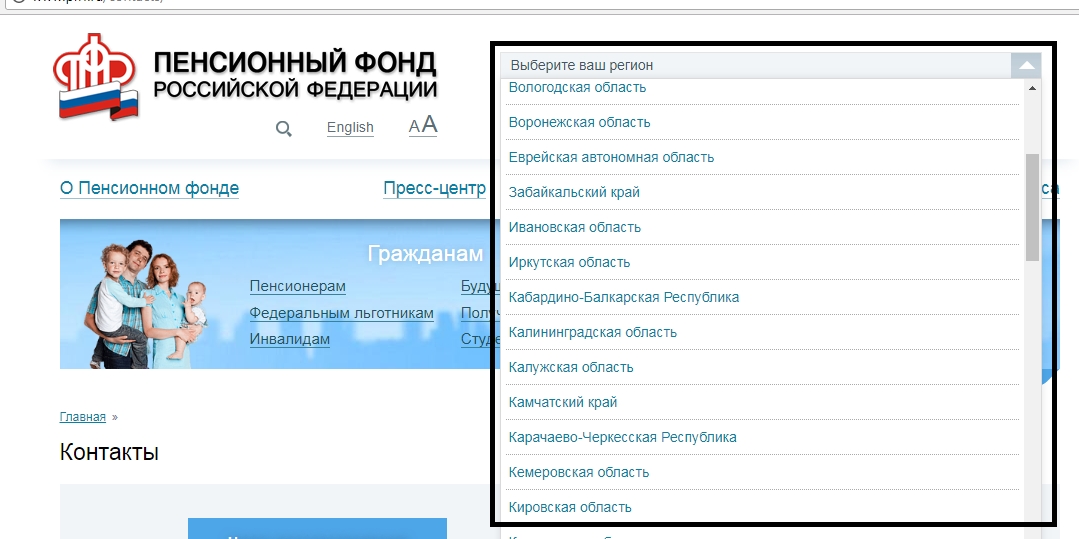Collapse the region dropdown with arrow button
Image resolution: width=1079 pixels, height=539 pixels.
[x=1025, y=66]
